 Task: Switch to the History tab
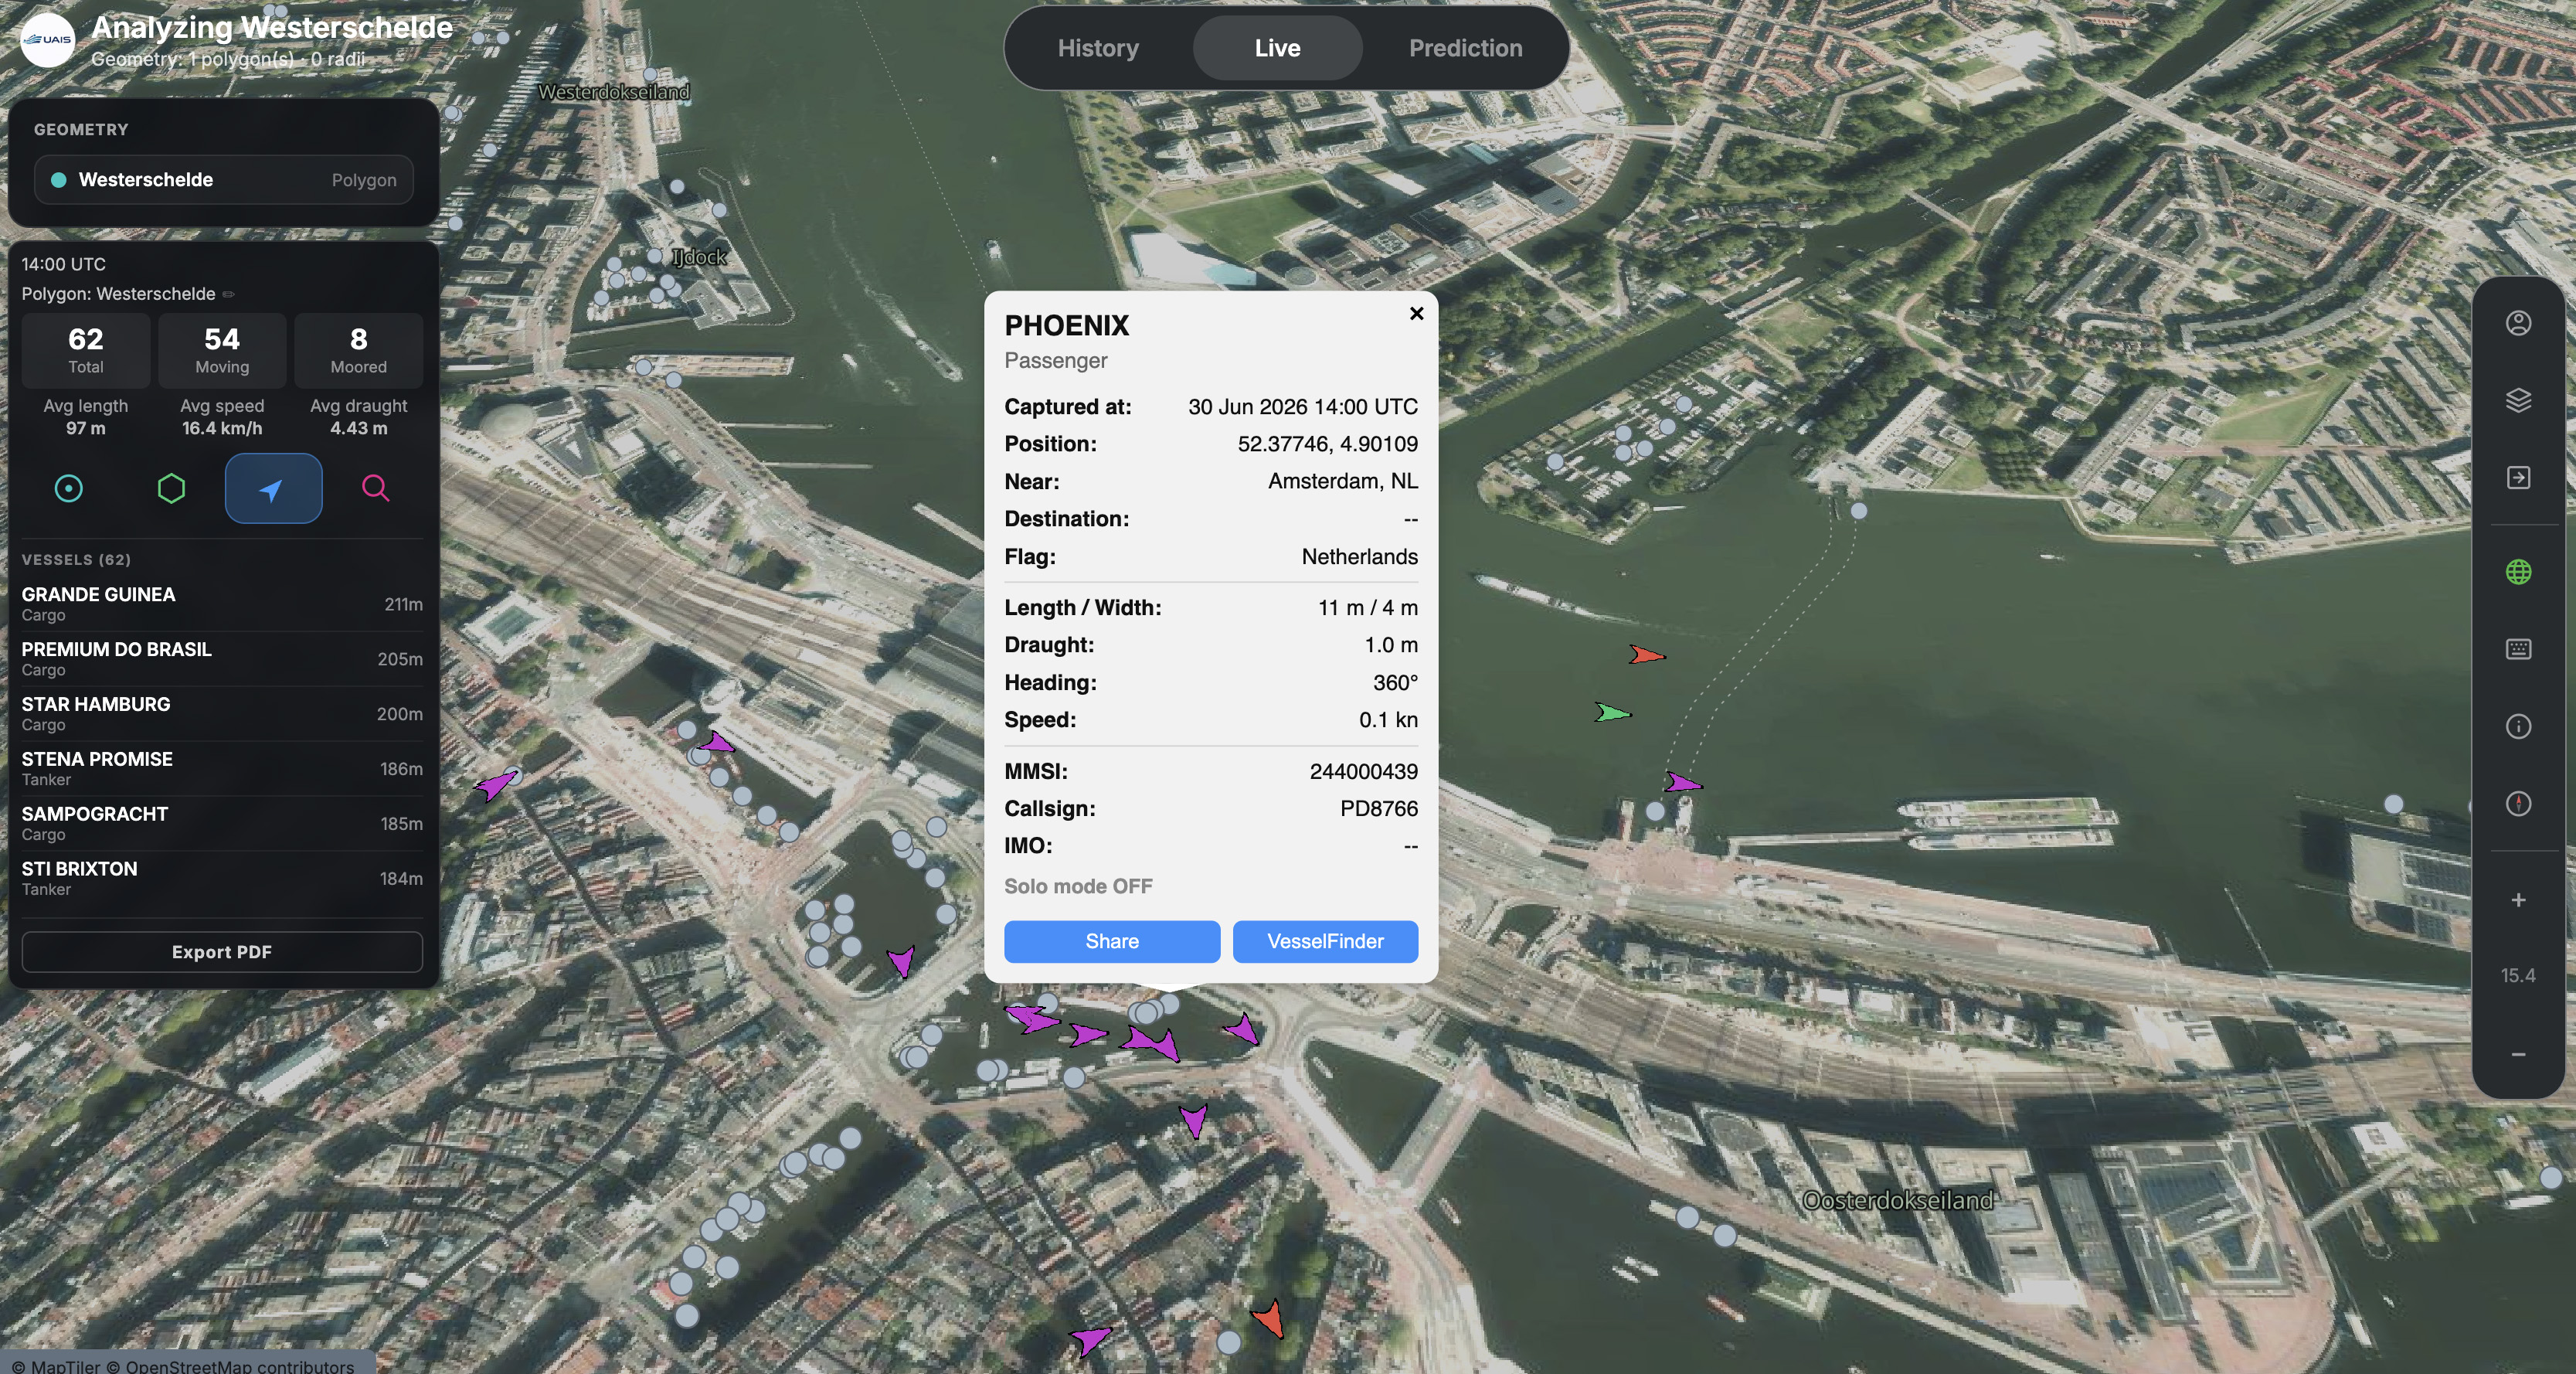pyautogui.click(x=1098, y=48)
